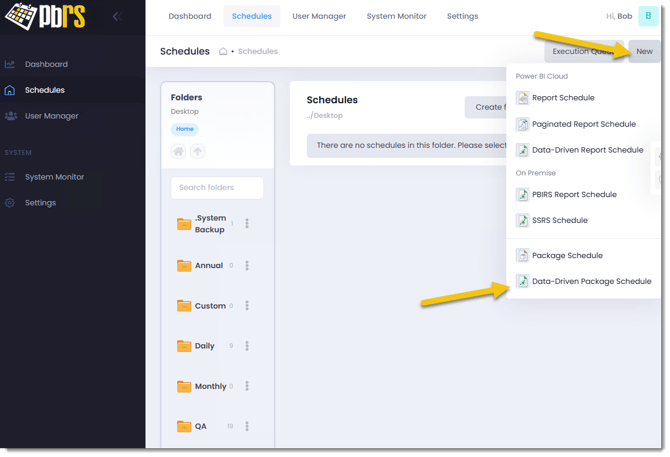Screen dimensions: 670x457
Task: Click the Search folders input field
Action: pyautogui.click(x=217, y=188)
